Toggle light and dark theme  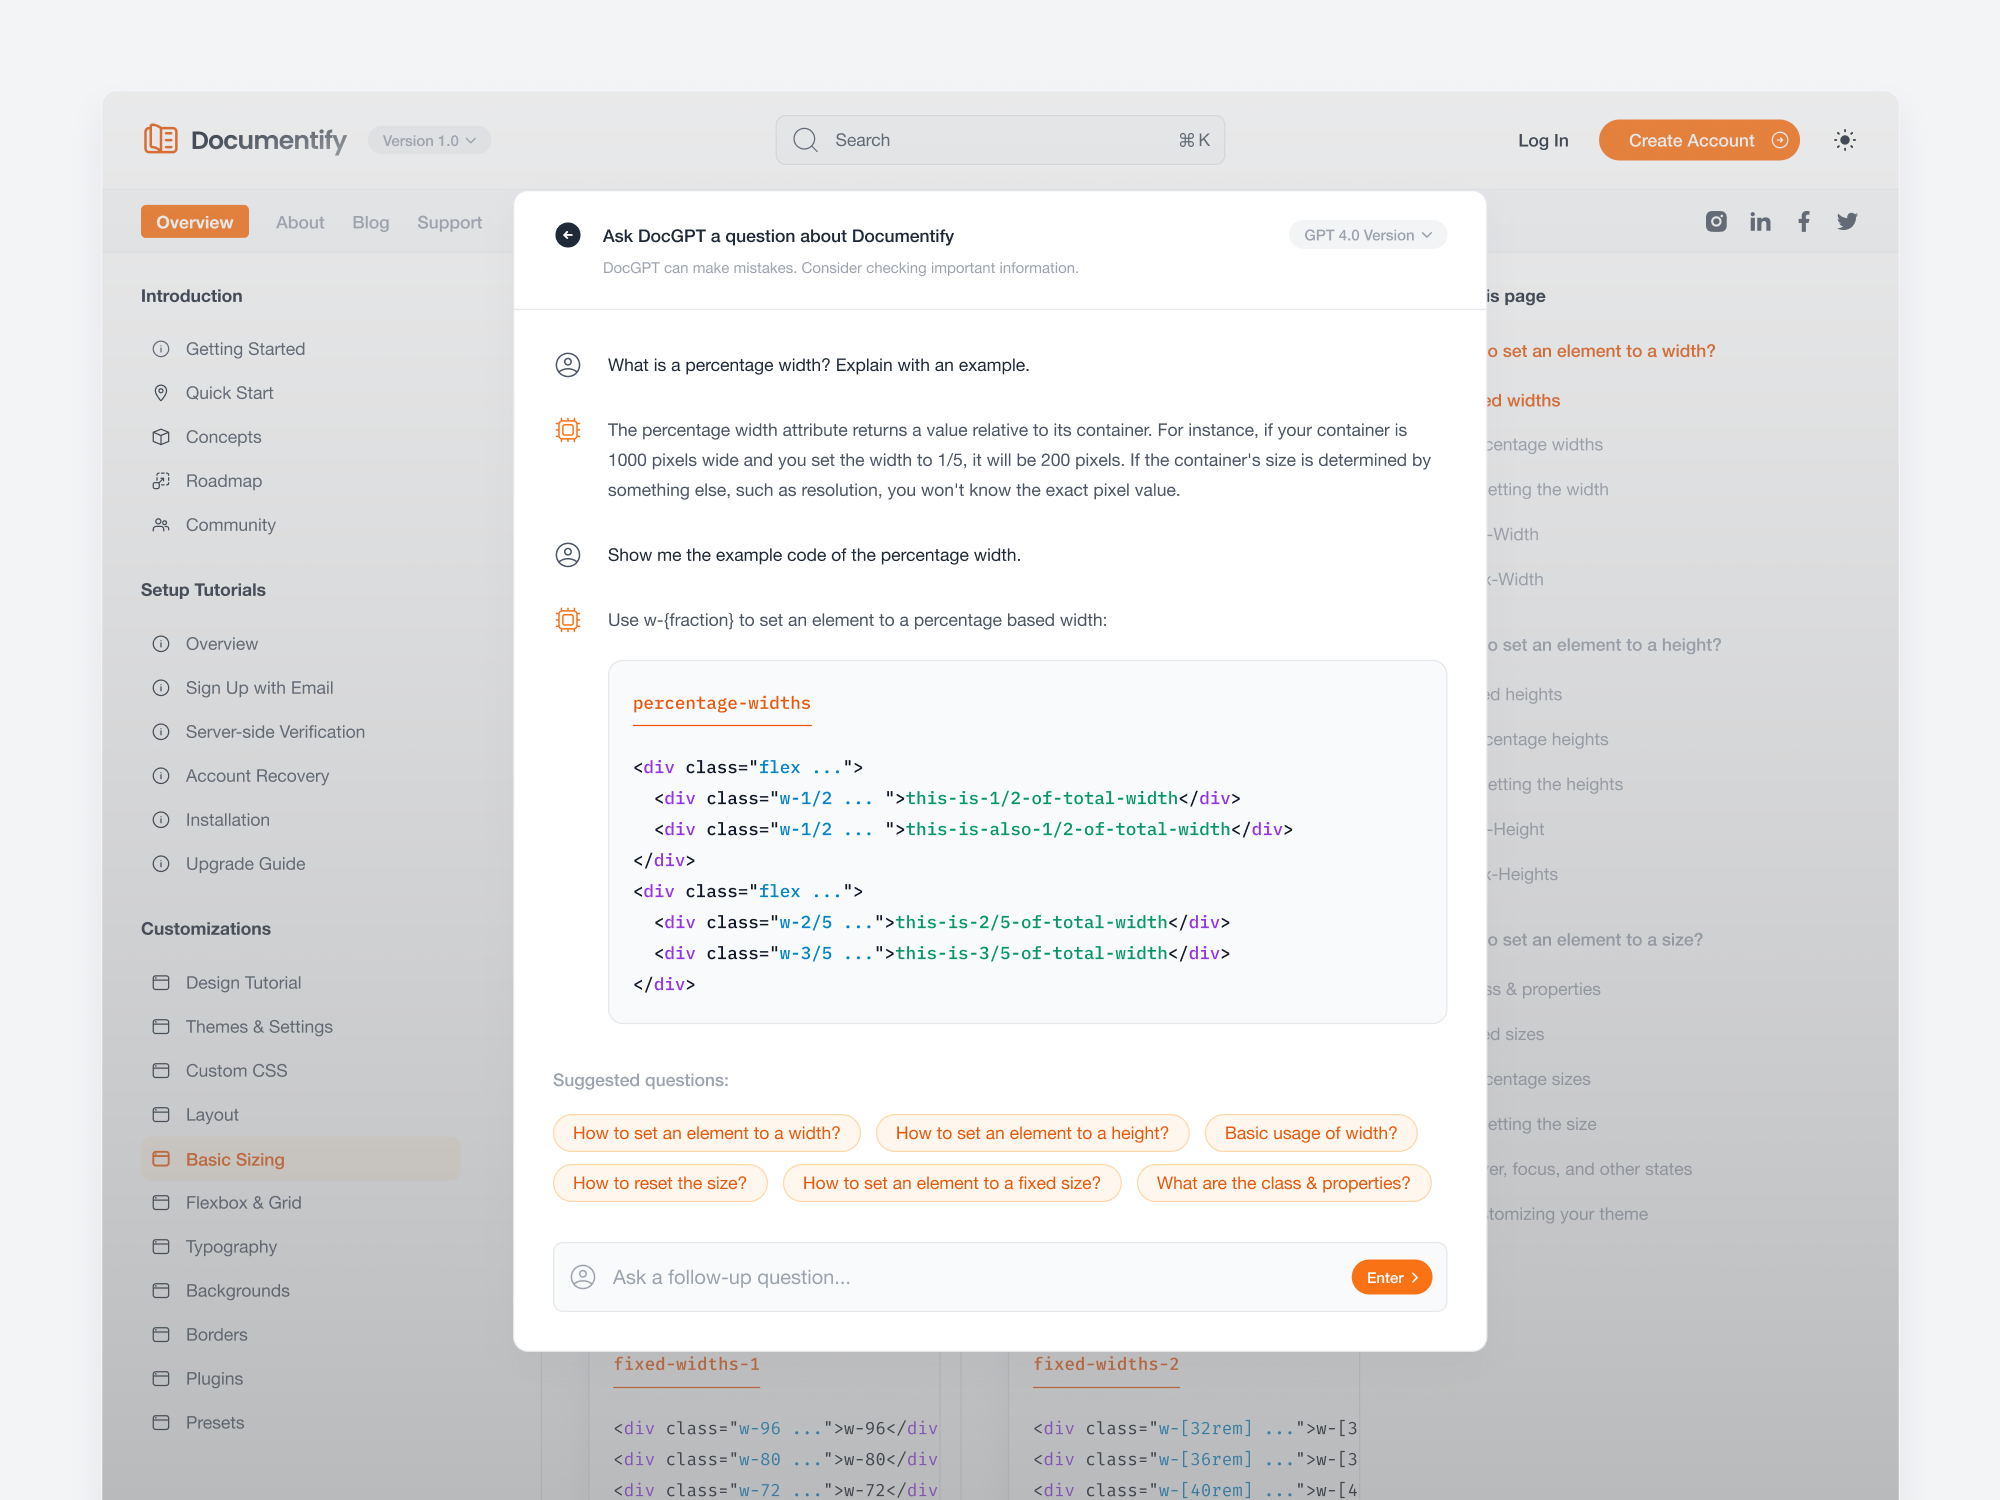click(1845, 140)
